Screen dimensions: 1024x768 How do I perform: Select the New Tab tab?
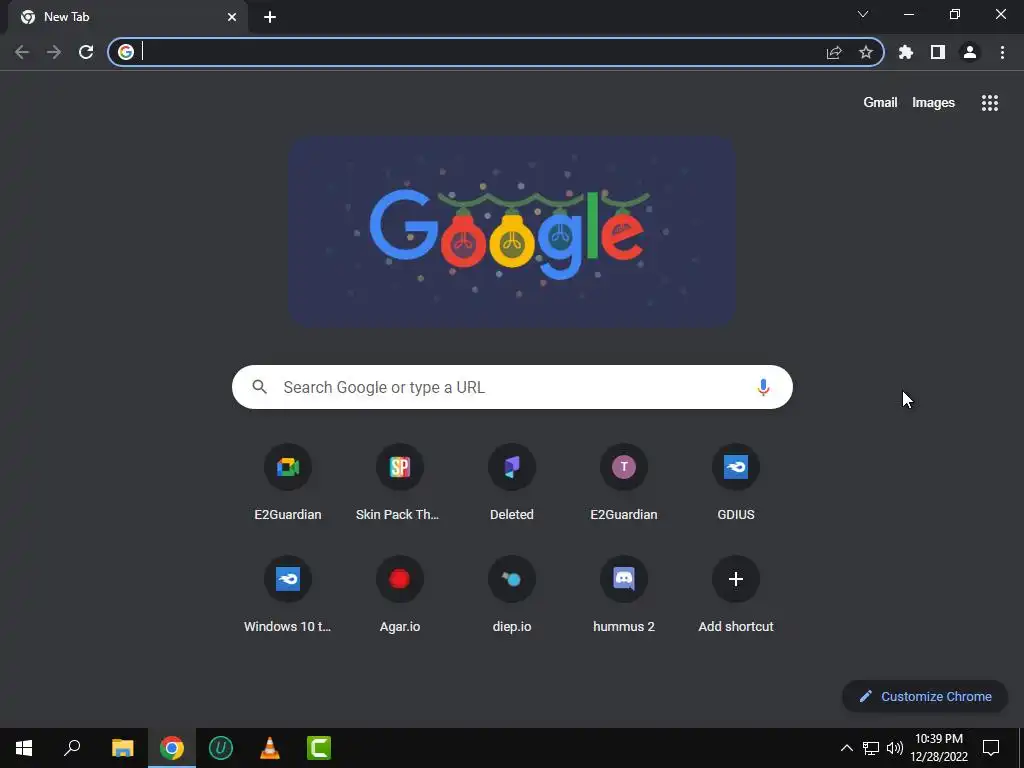tap(127, 17)
